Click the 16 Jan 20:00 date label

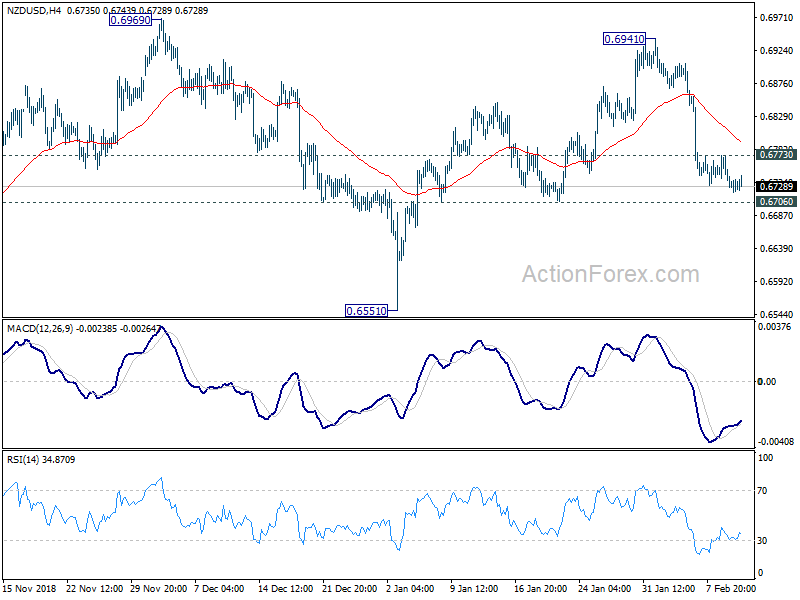click(x=541, y=589)
